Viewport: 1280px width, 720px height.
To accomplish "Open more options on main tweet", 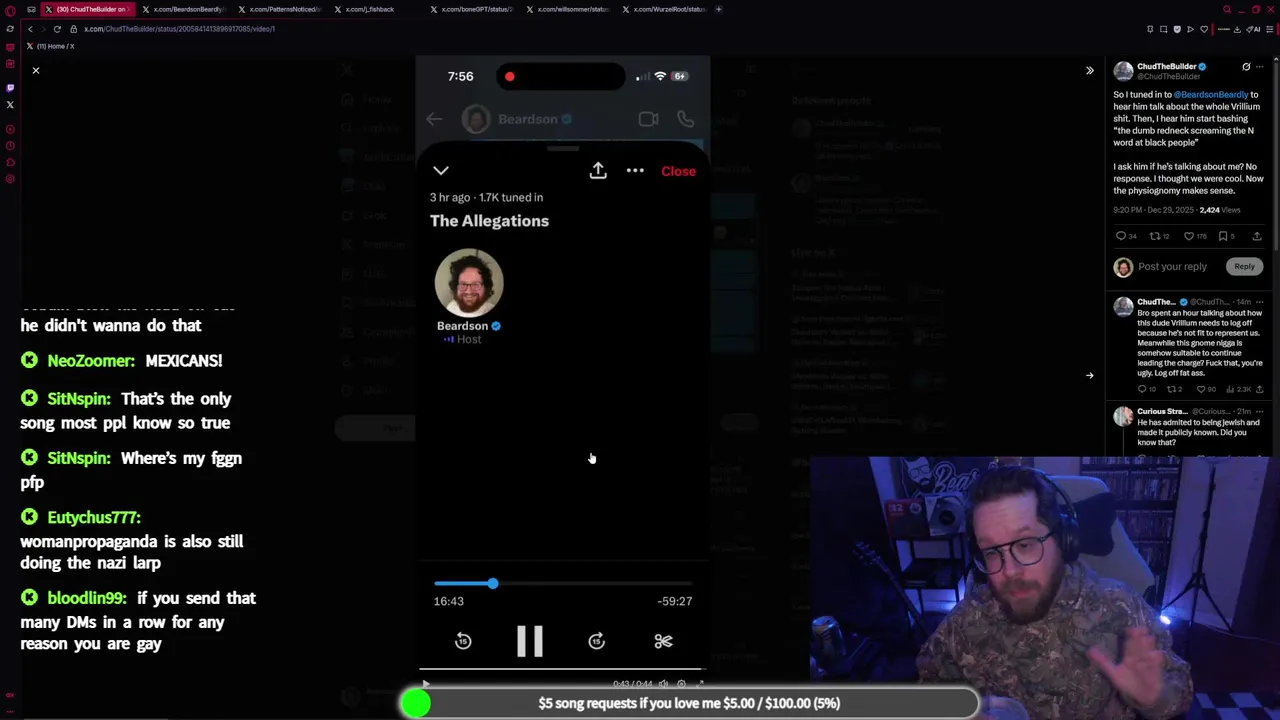I will (1260, 67).
